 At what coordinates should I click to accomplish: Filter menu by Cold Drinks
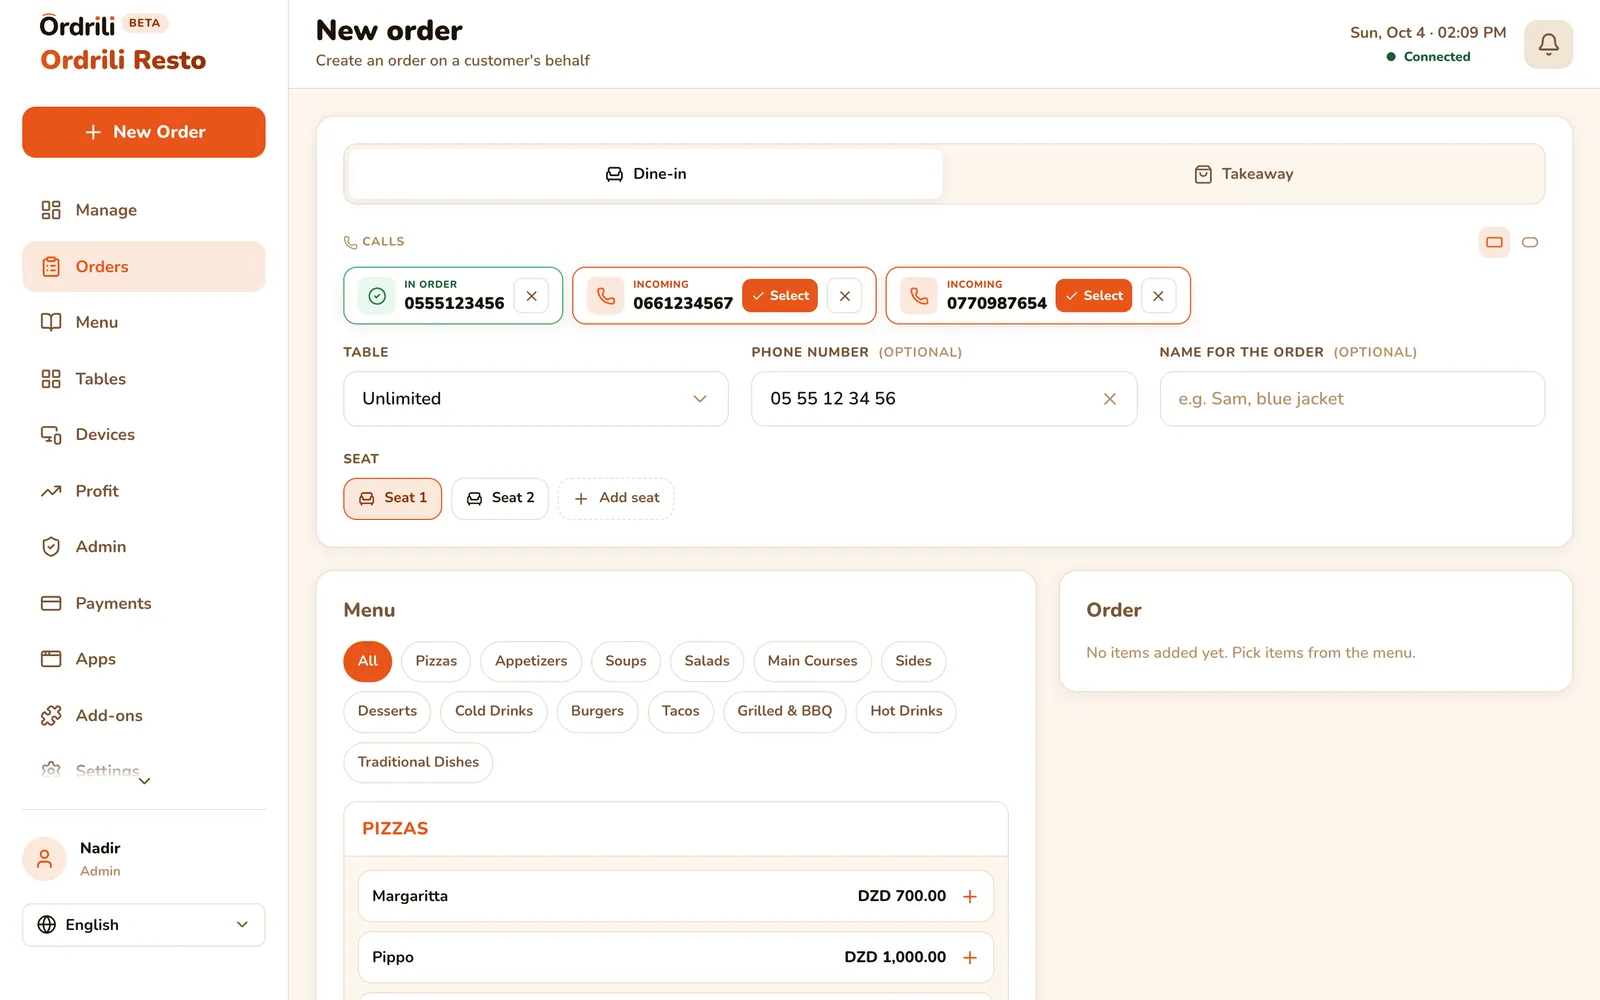click(494, 711)
